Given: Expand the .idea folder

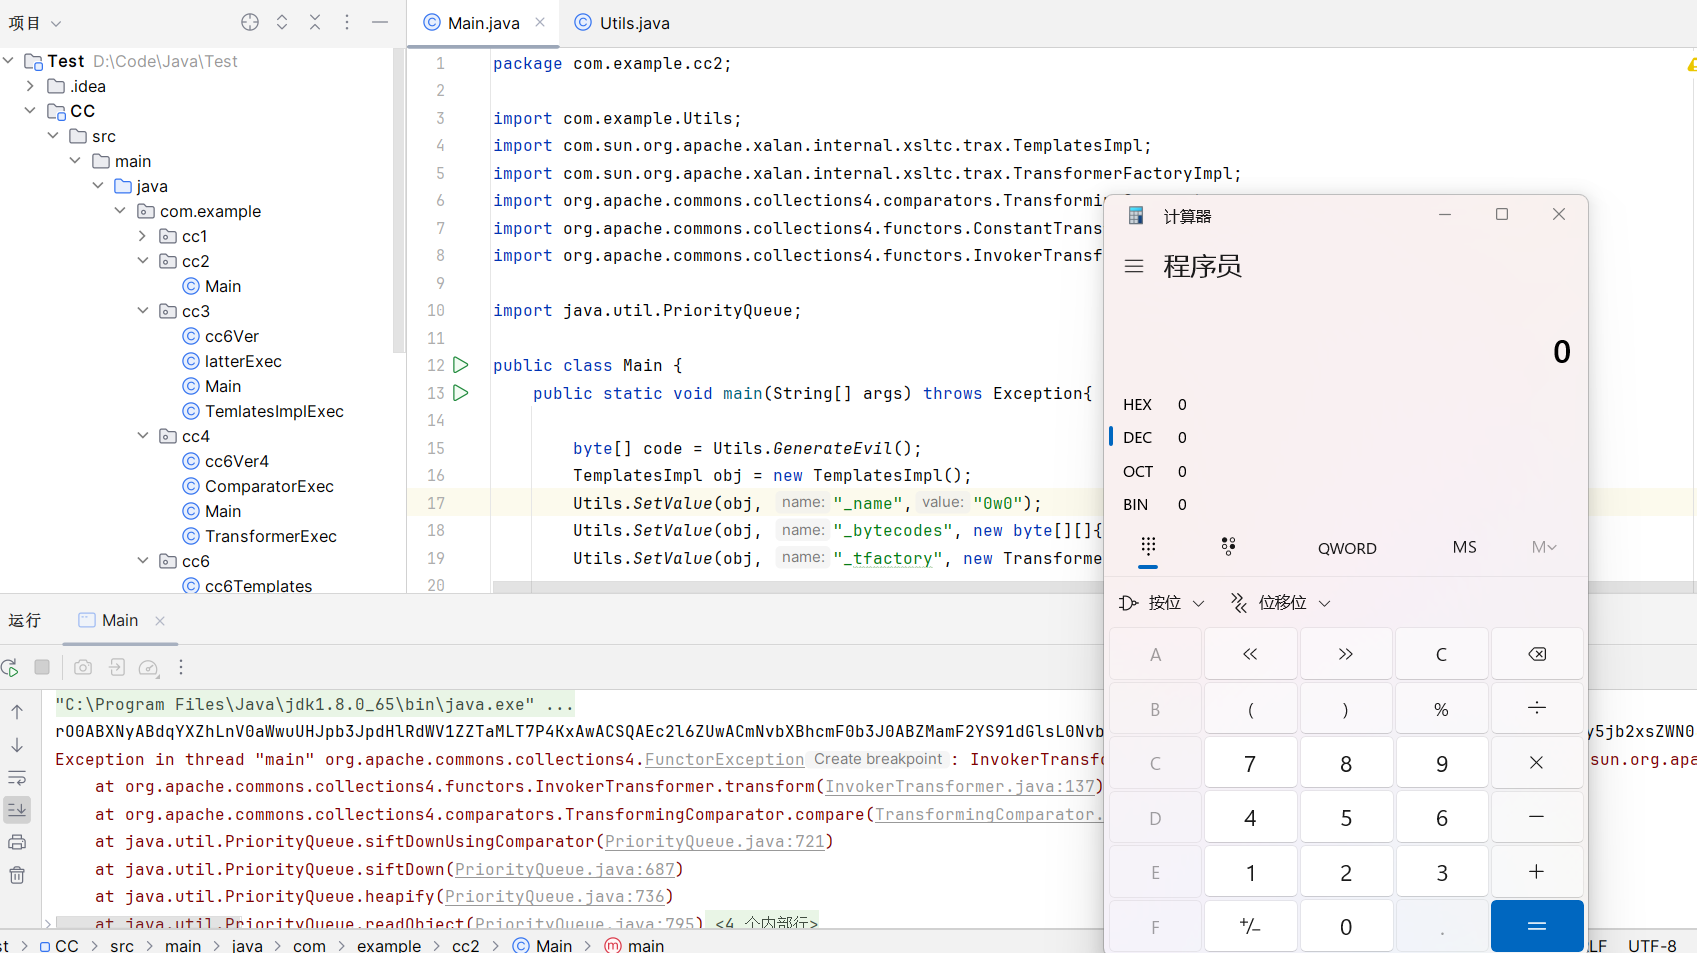Looking at the screenshot, I should (x=30, y=86).
